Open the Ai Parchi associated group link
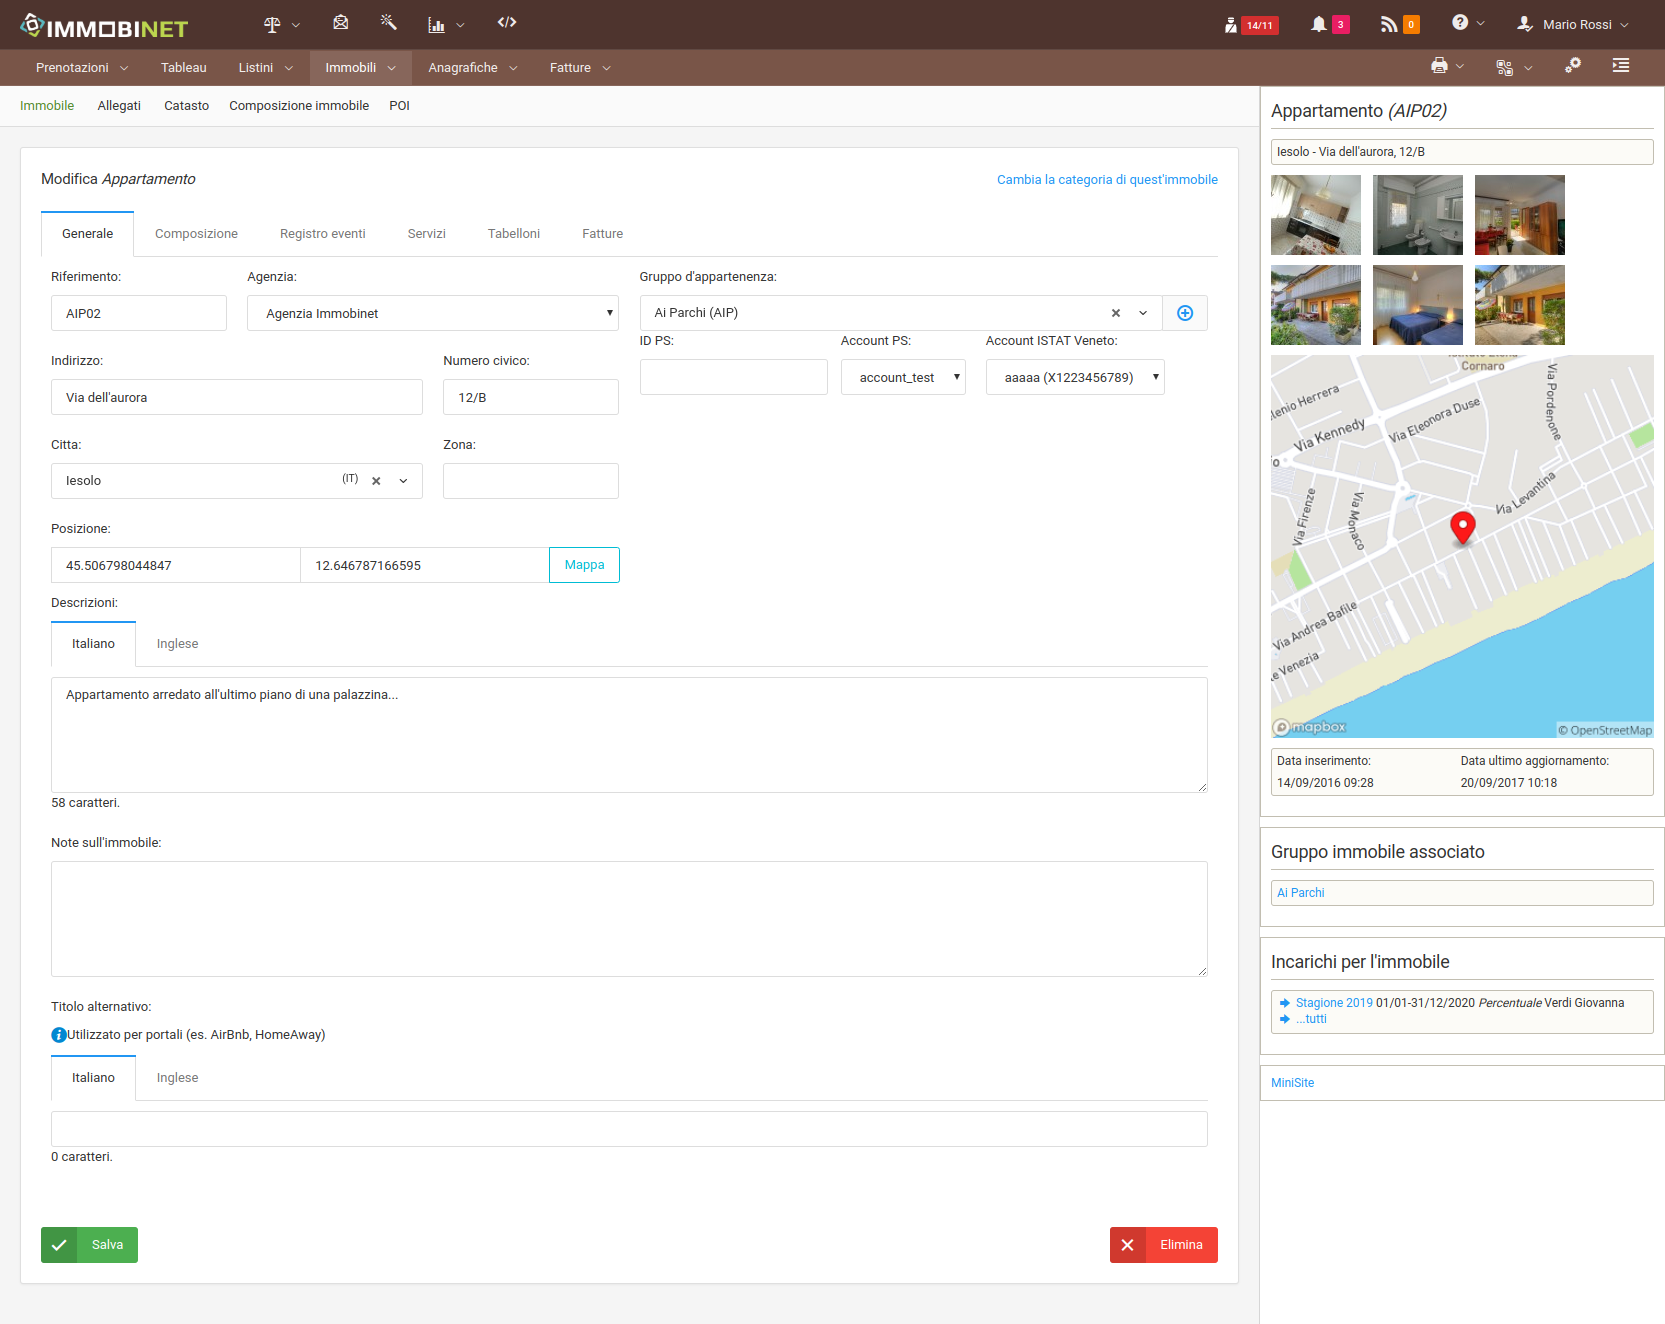This screenshot has width=1665, height=1324. click(x=1300, y=893)
